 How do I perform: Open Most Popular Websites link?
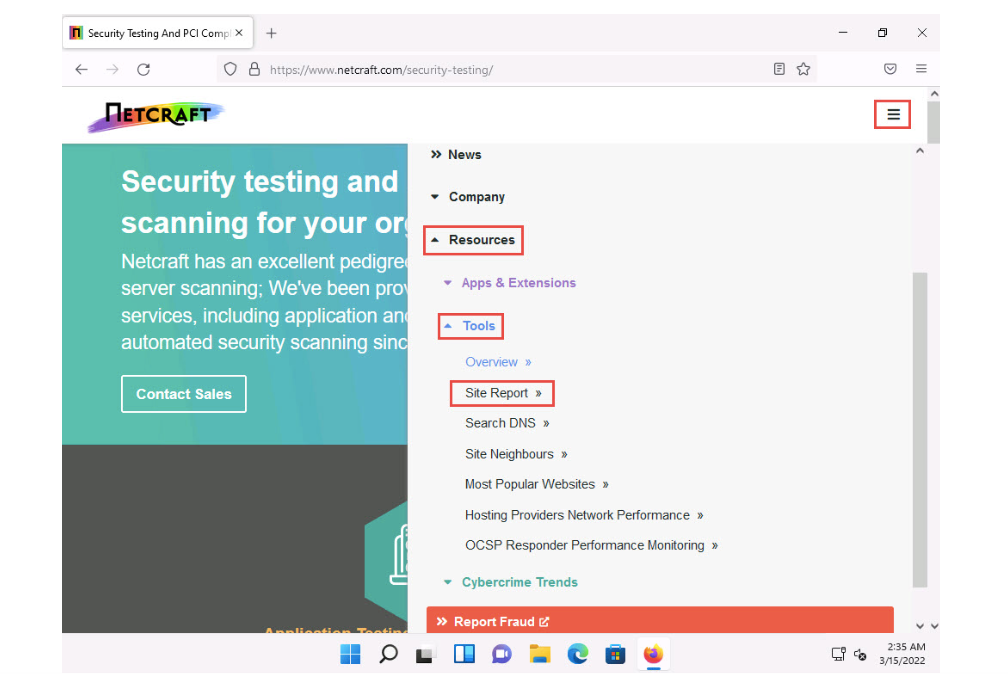(x=537, y=484)
